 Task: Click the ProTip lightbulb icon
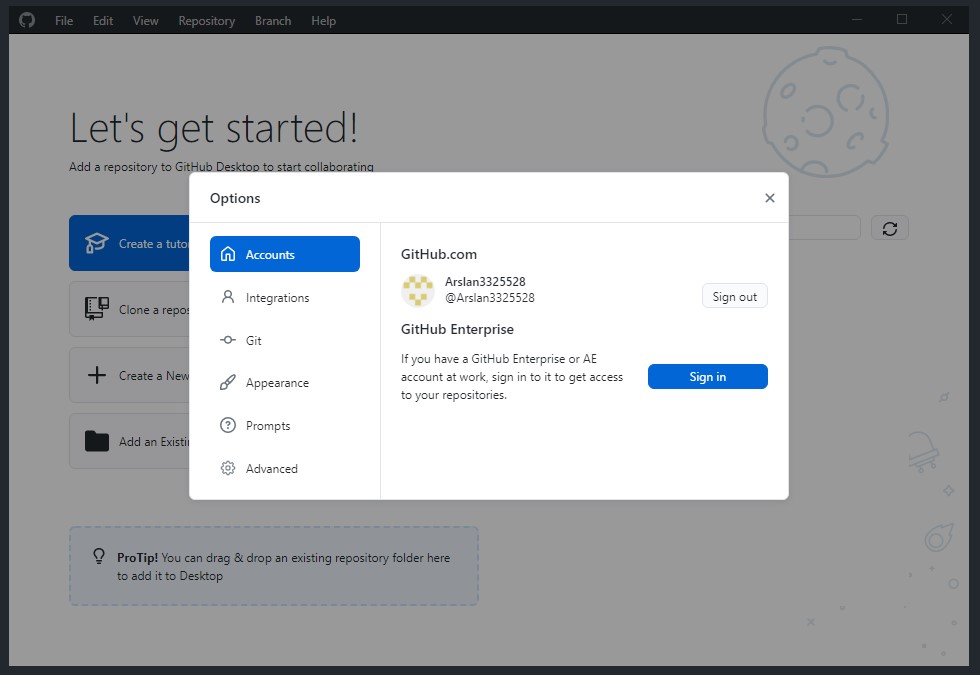pyautogui.click(x=99, y=556)
